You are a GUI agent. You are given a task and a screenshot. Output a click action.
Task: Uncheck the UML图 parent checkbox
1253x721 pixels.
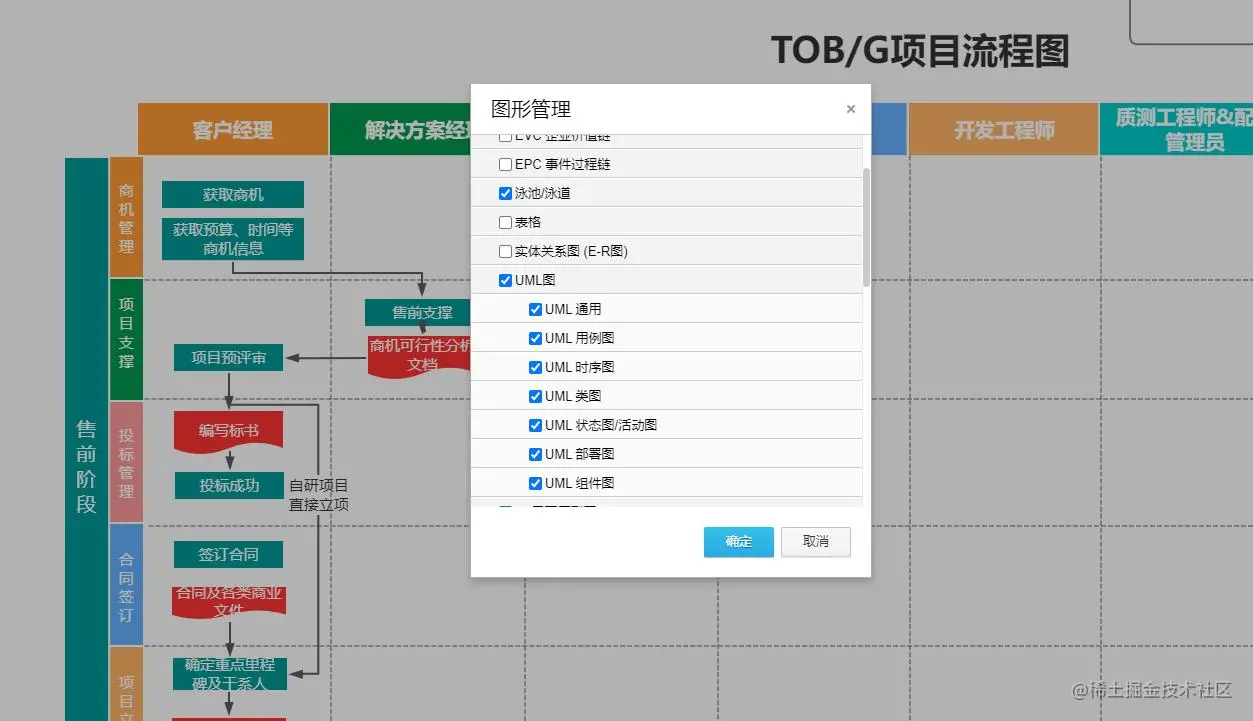point(505,280)
